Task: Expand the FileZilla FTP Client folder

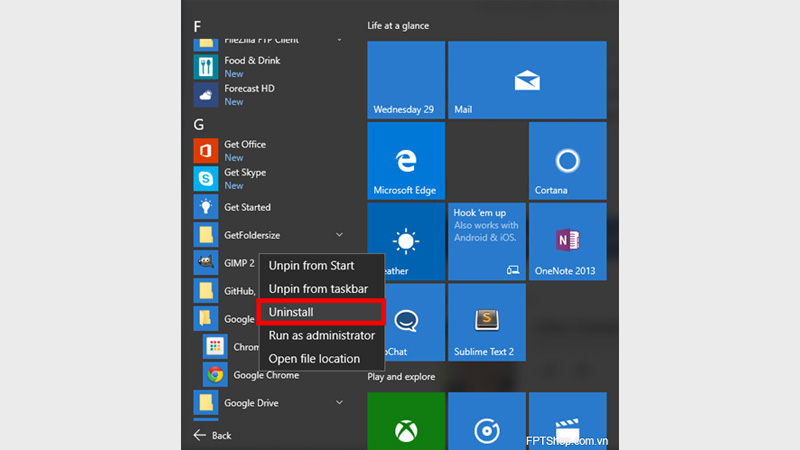Action: coord(340,40)
